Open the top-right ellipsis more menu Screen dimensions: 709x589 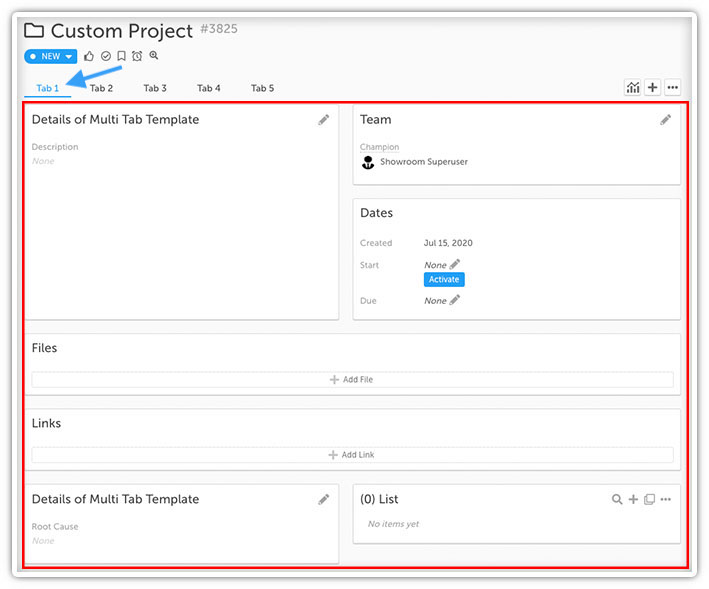click(672, 88)
